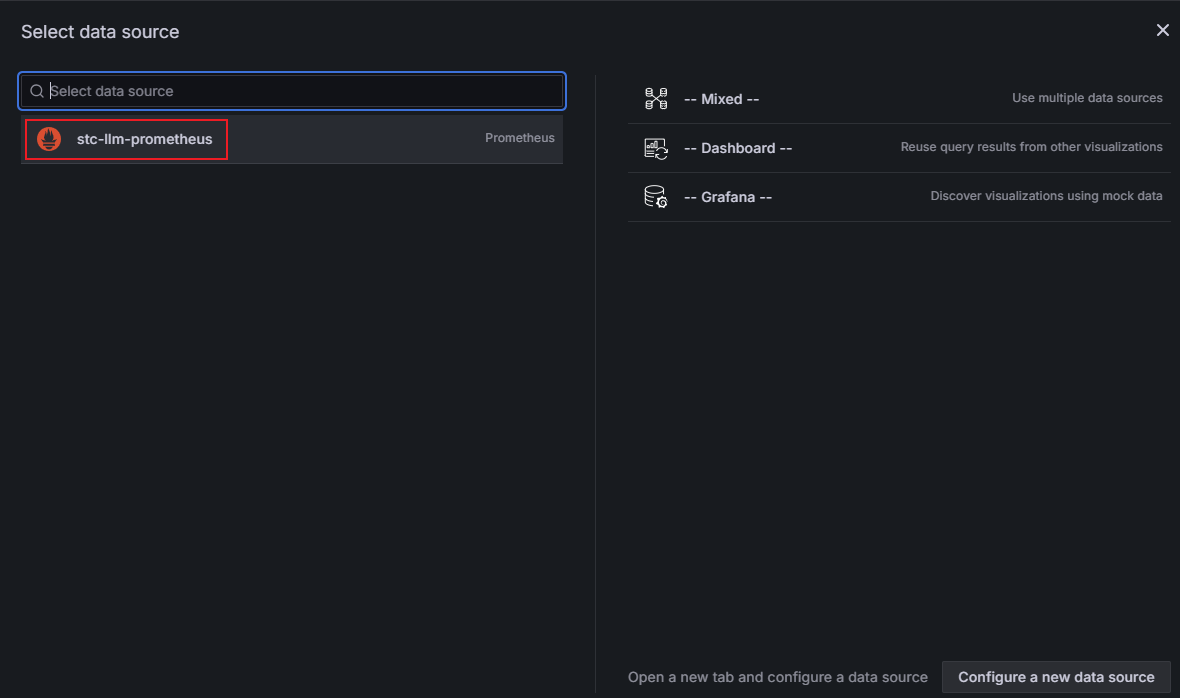Close the Select data source dialog
This screenshot has width=1180, height=698.
click(1162, 31)
